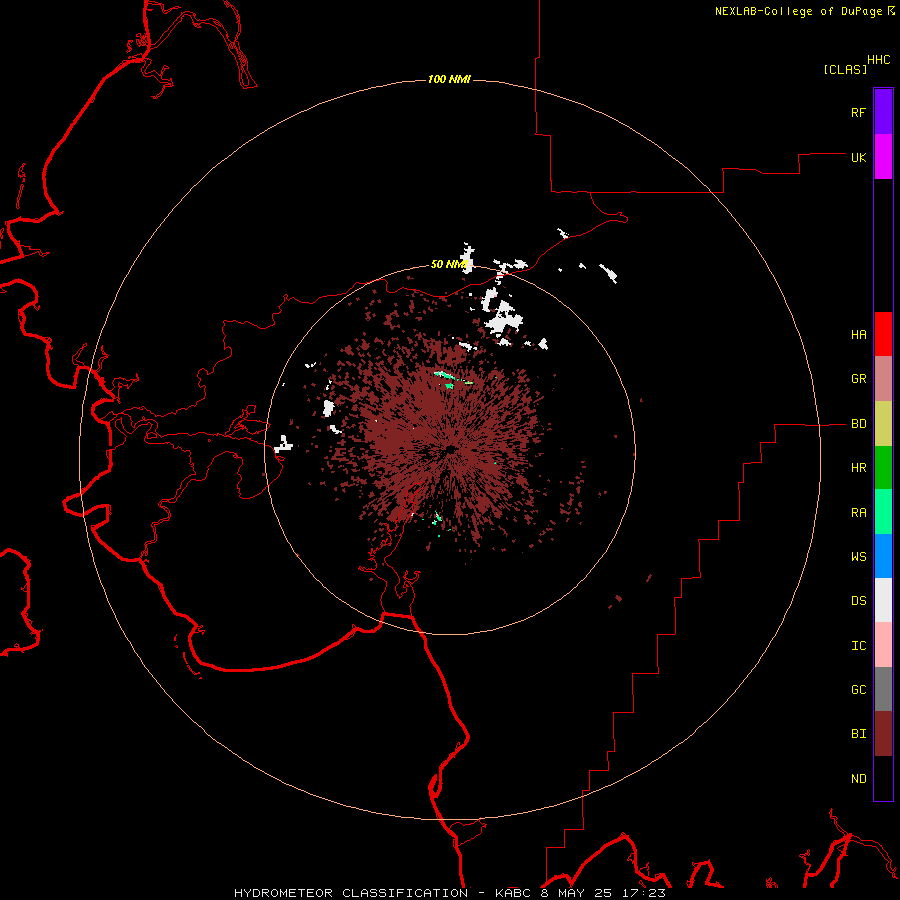Select the BD yellow legend swatch
Screen dimensions: 900x900
883,424
